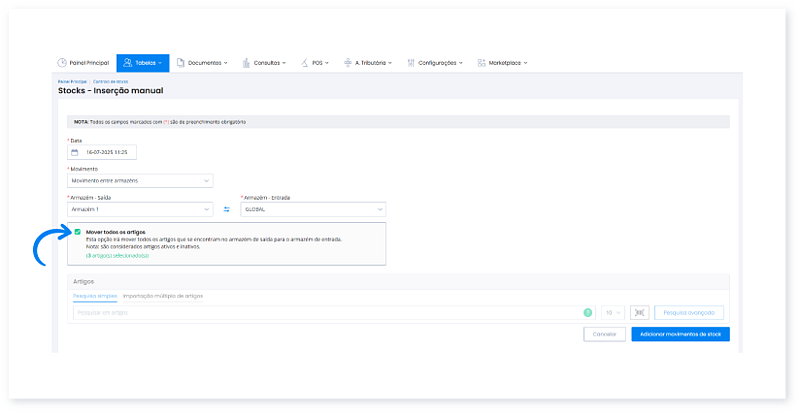Click the green help icon in search field

pos(588,313)
